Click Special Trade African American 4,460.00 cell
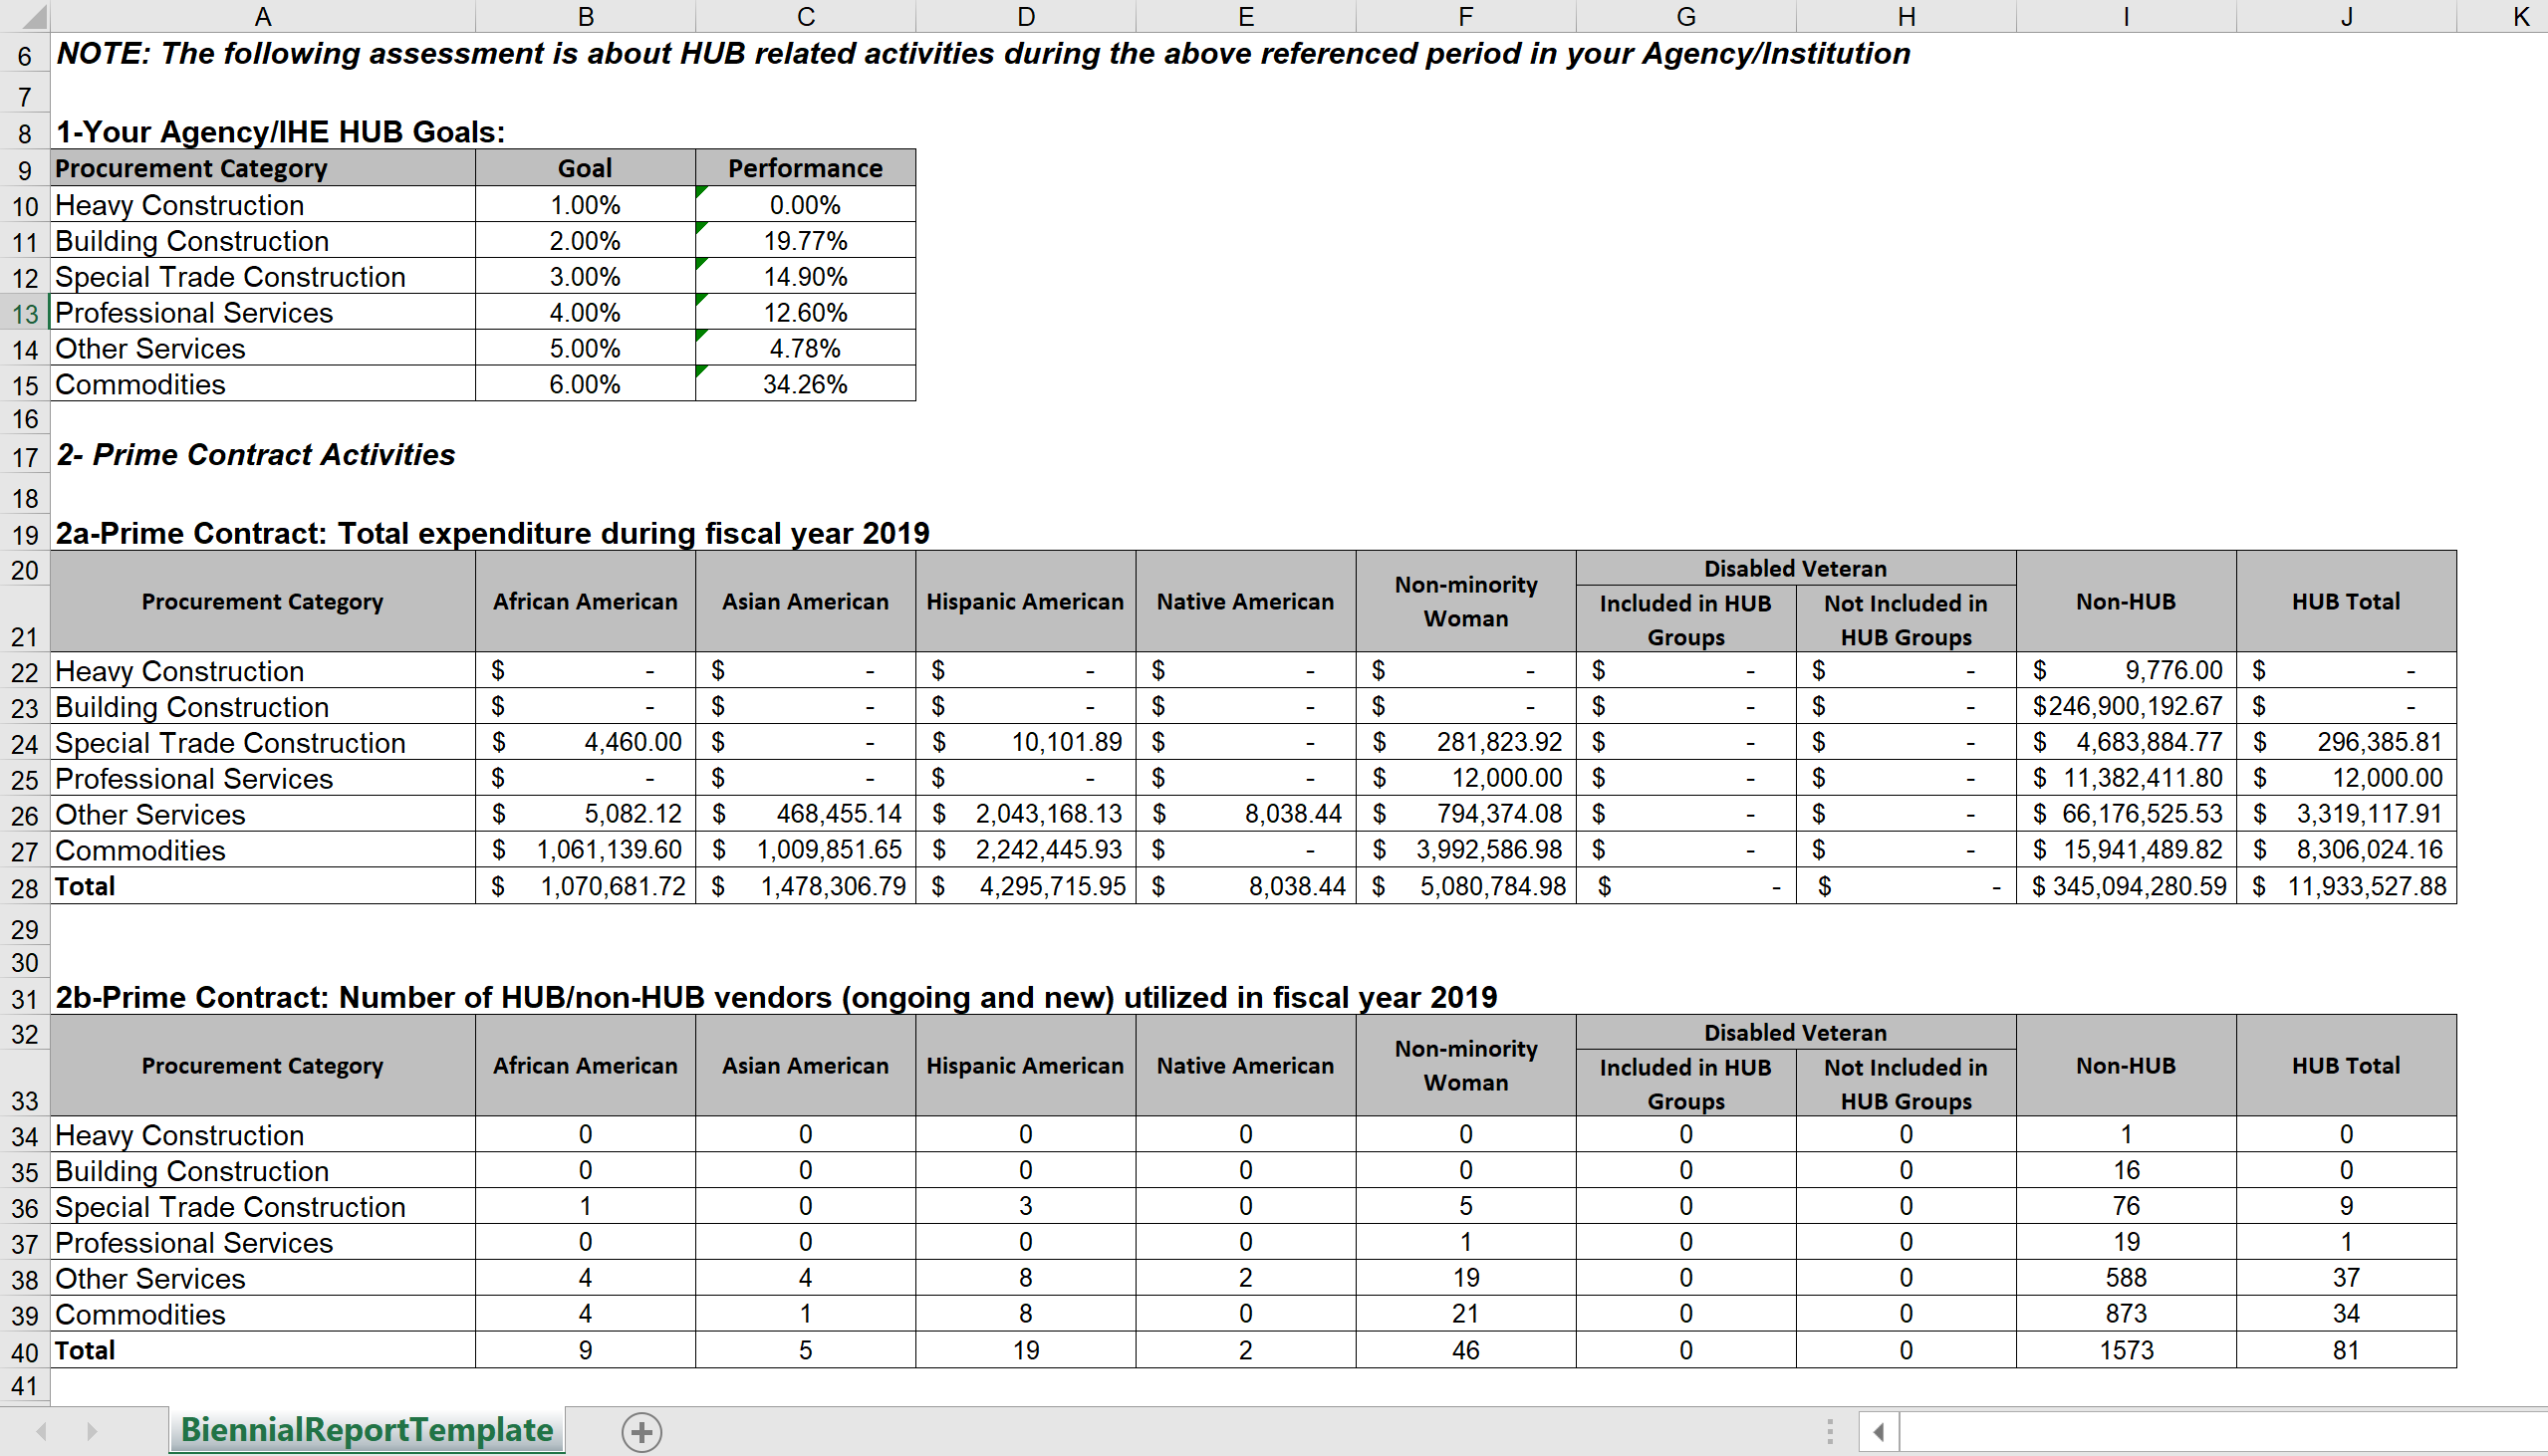The height and width of the screenshot is (1456, 2548). (586, 743)
